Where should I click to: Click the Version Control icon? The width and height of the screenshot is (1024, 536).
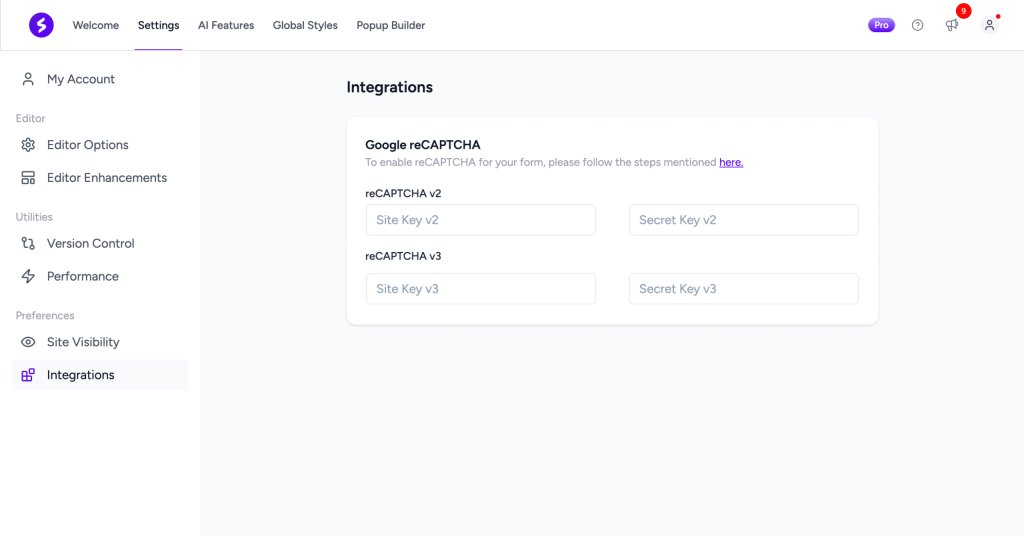pyautogui.click(x=28, y=243)
